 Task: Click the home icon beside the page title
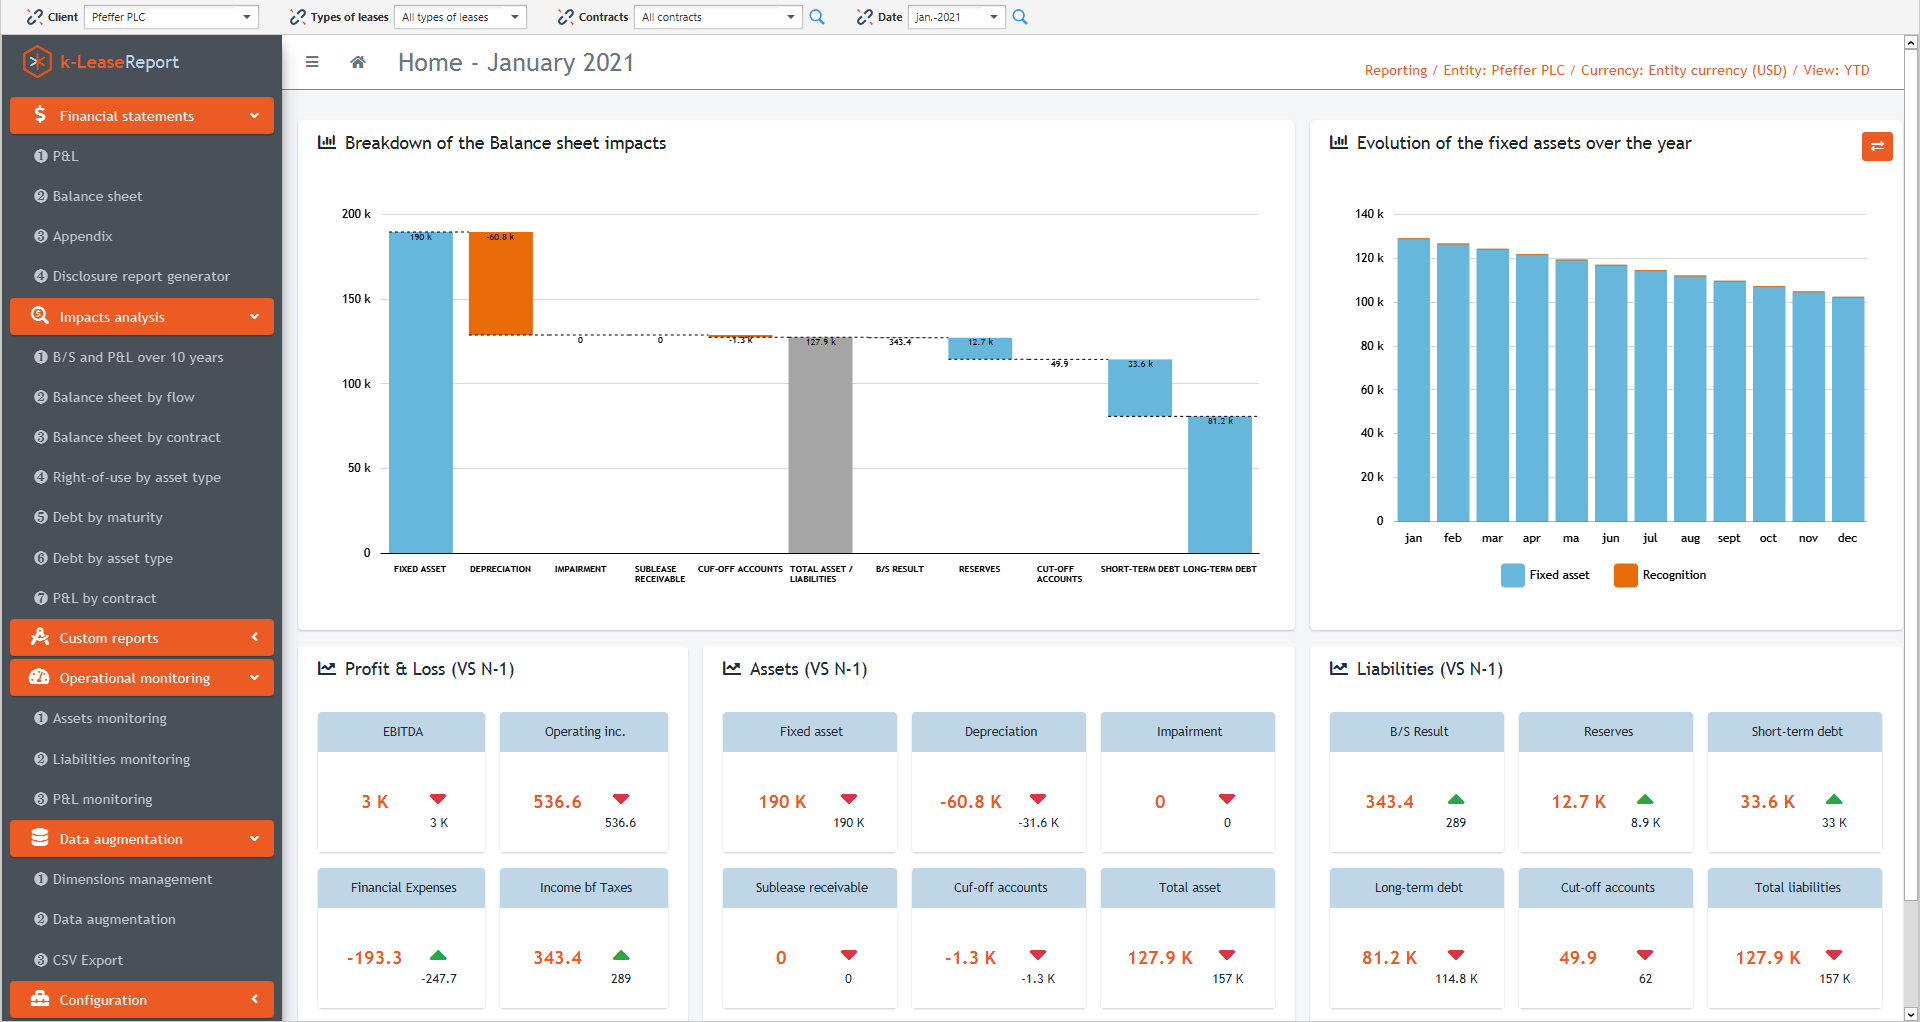tap(357, 62)
